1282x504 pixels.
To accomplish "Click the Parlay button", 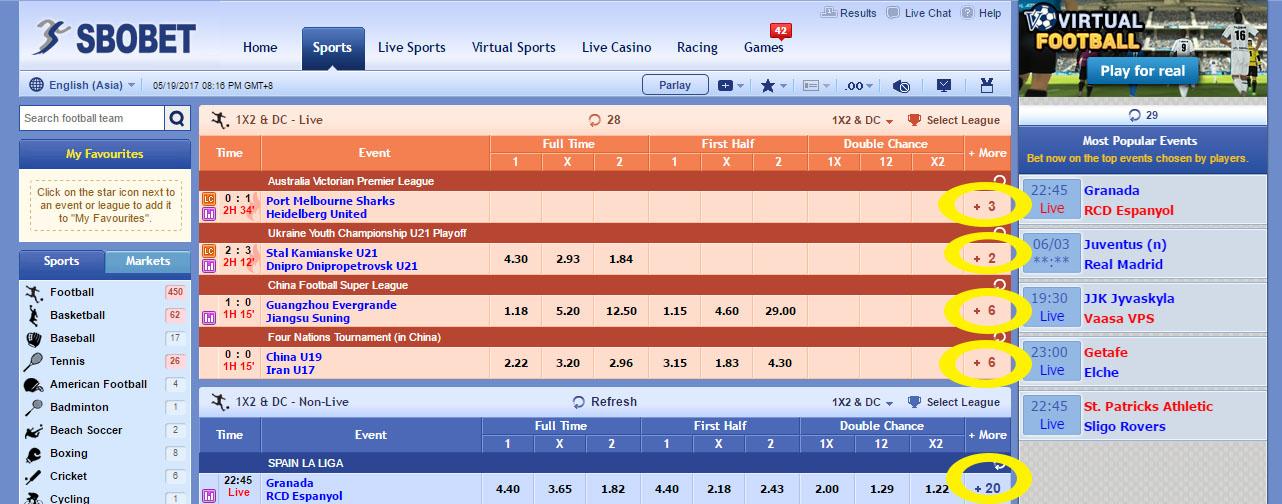I will (675, 85).
